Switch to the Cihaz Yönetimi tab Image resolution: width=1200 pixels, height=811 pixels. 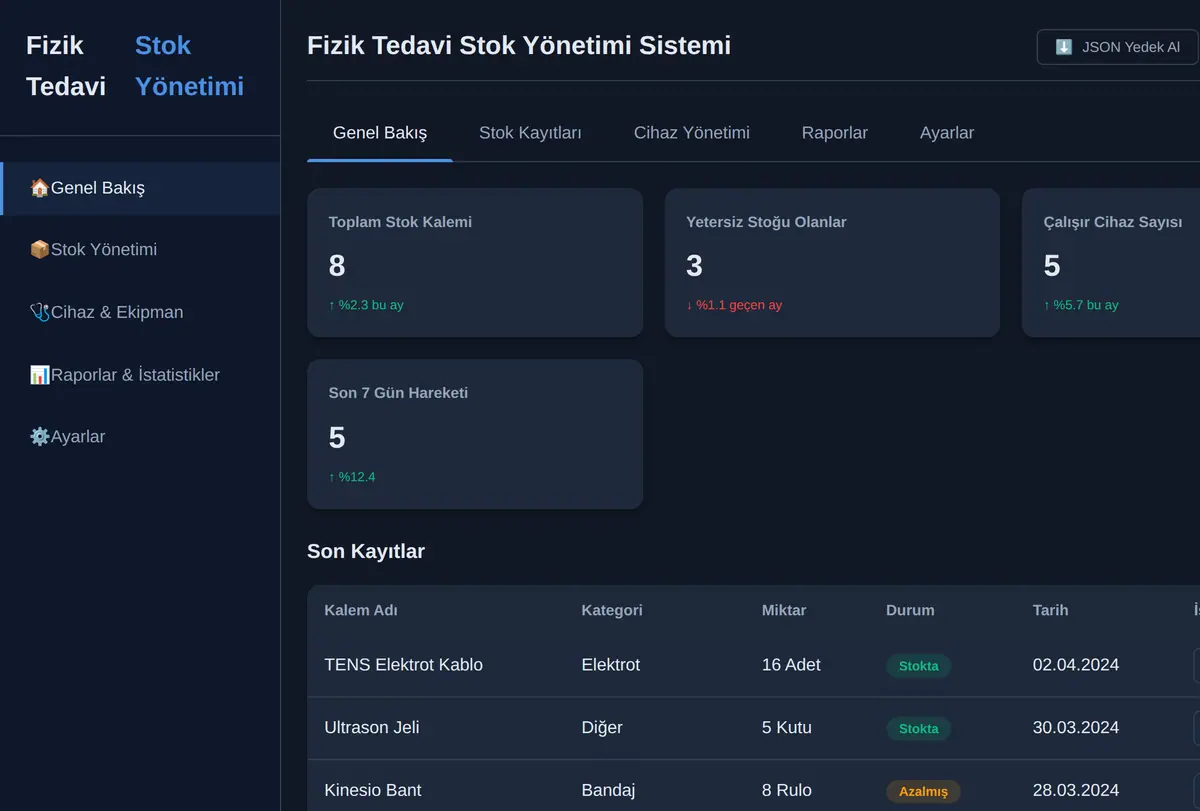click(x=692, y=133)
